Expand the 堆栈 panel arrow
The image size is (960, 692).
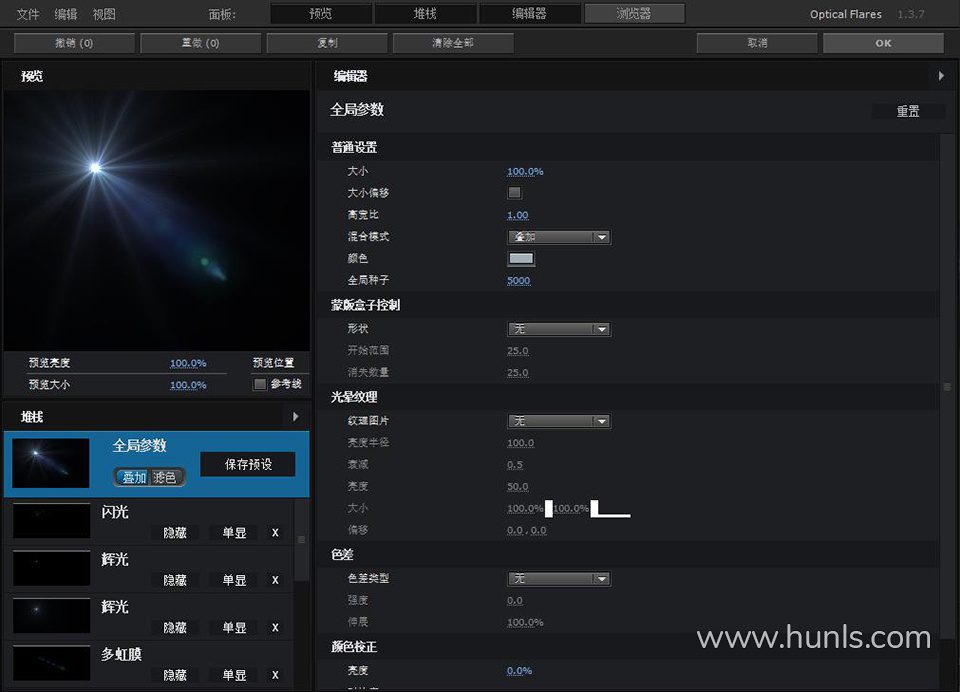[x=296, y=416]
